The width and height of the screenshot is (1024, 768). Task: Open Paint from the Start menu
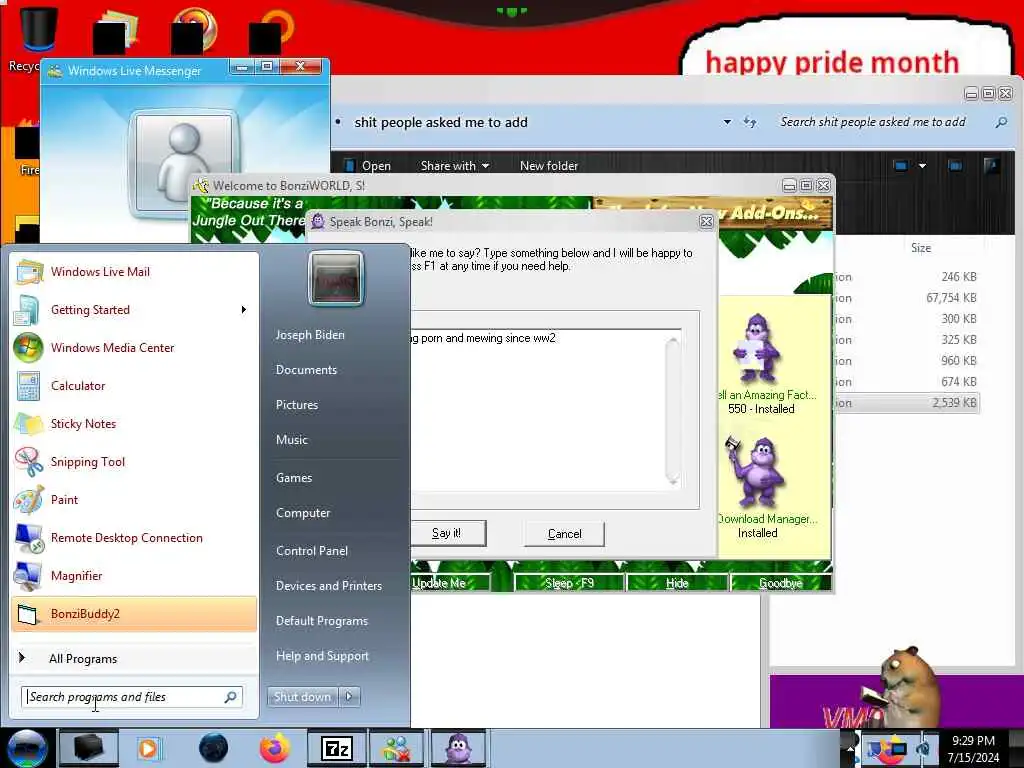(x=134, y=500)
